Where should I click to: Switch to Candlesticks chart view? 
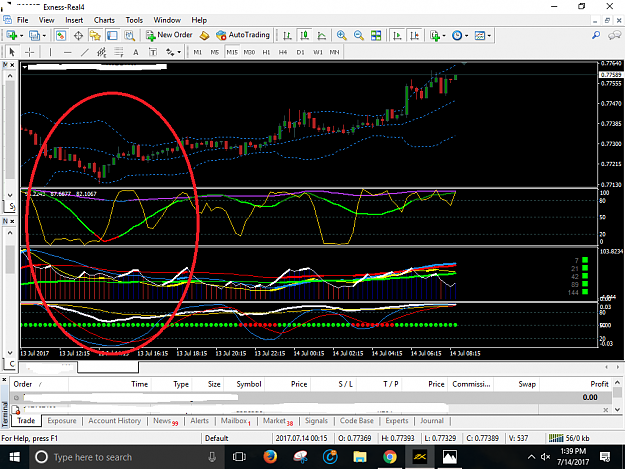[305, 35]
